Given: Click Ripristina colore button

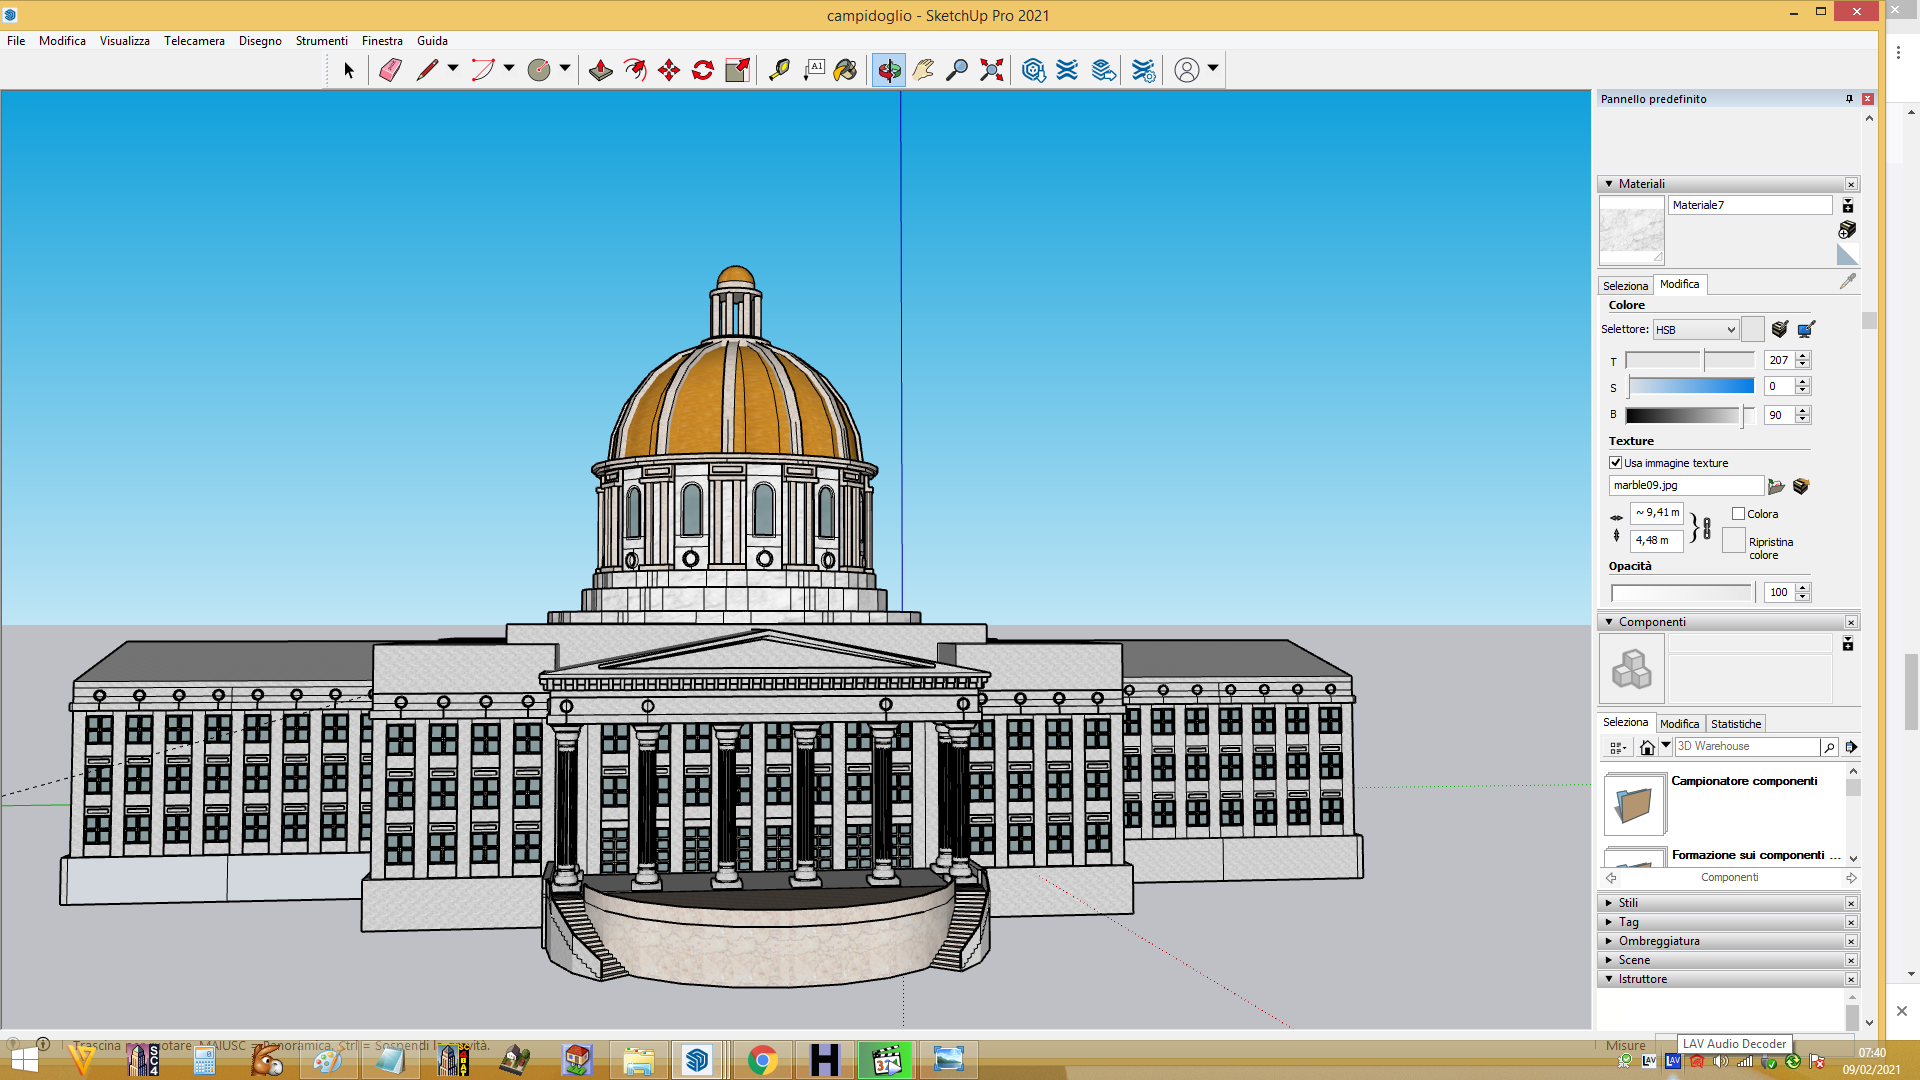Looking at the screenshot, I should click(1734, 541).
